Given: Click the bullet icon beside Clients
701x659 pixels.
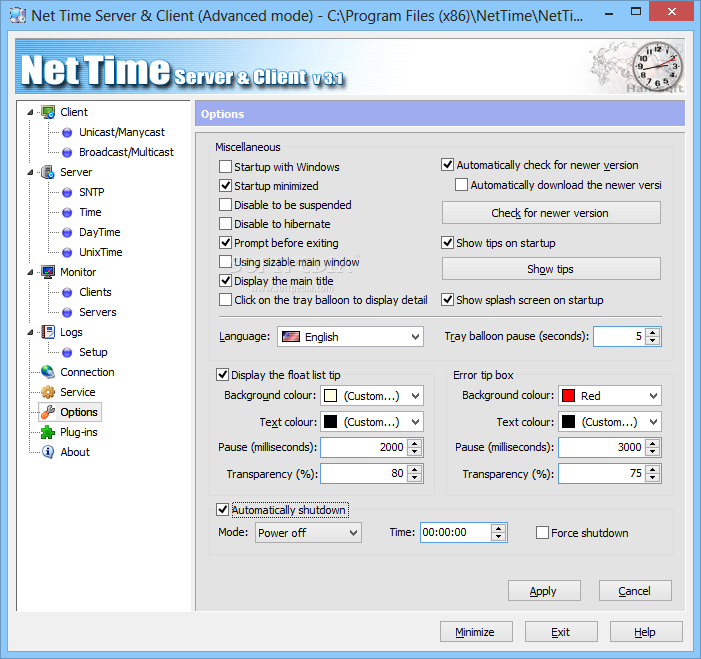Looking at the screenshot, I should (x=67, y=292).
